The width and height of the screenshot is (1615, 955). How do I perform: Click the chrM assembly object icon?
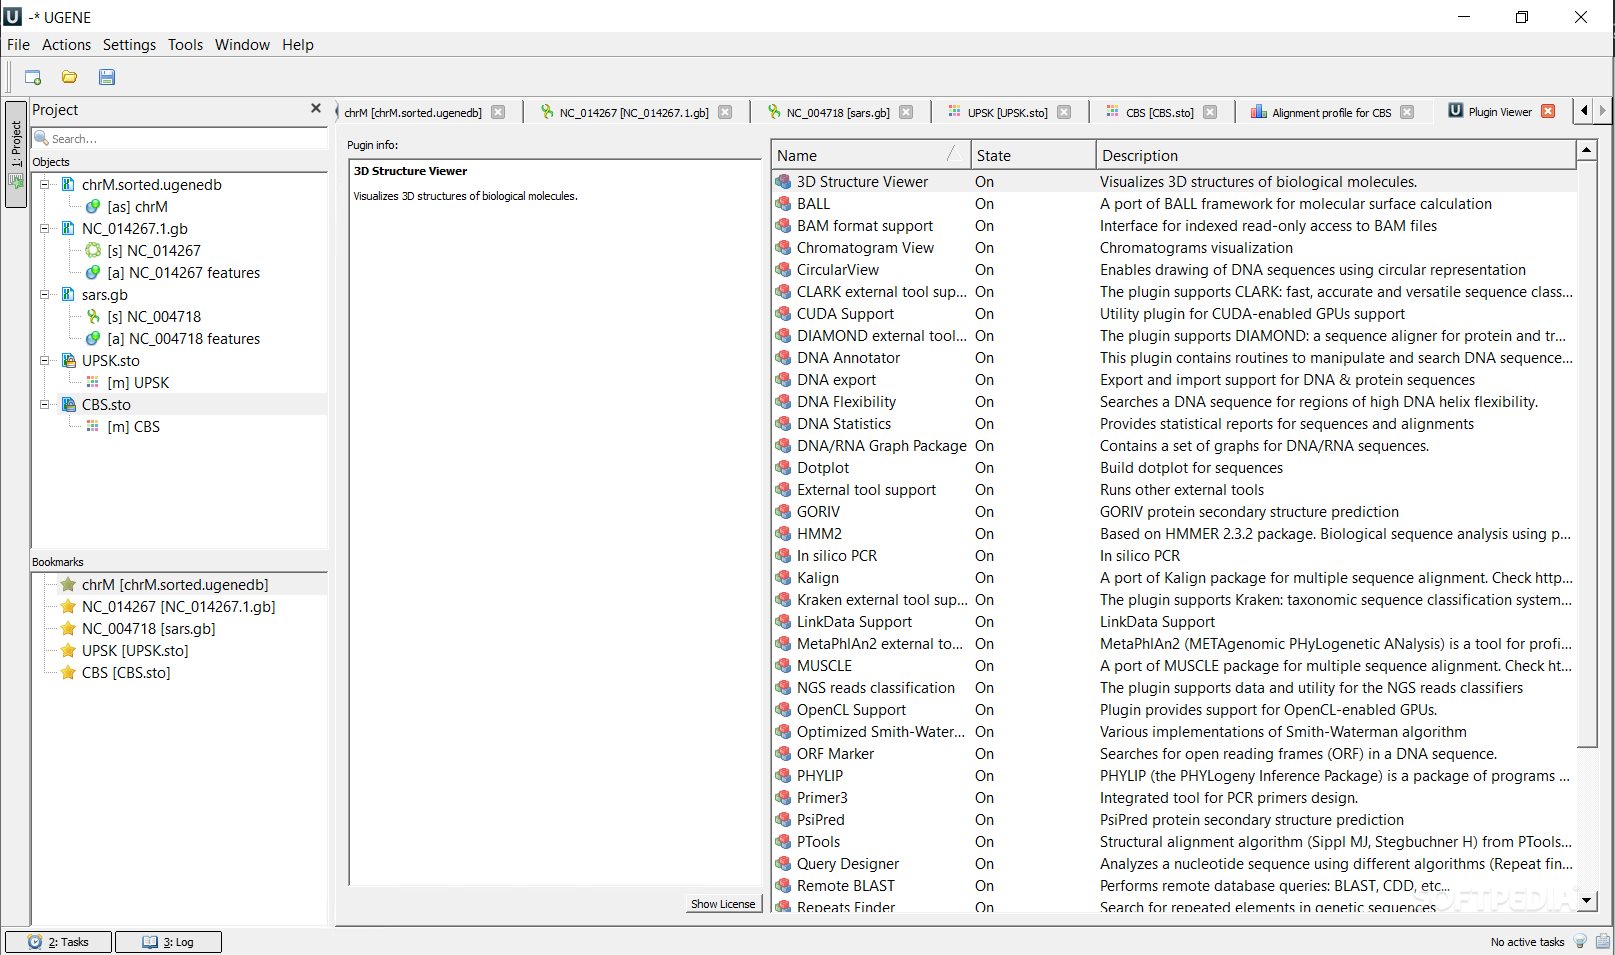pyautogui.click(x=93, y=206)
